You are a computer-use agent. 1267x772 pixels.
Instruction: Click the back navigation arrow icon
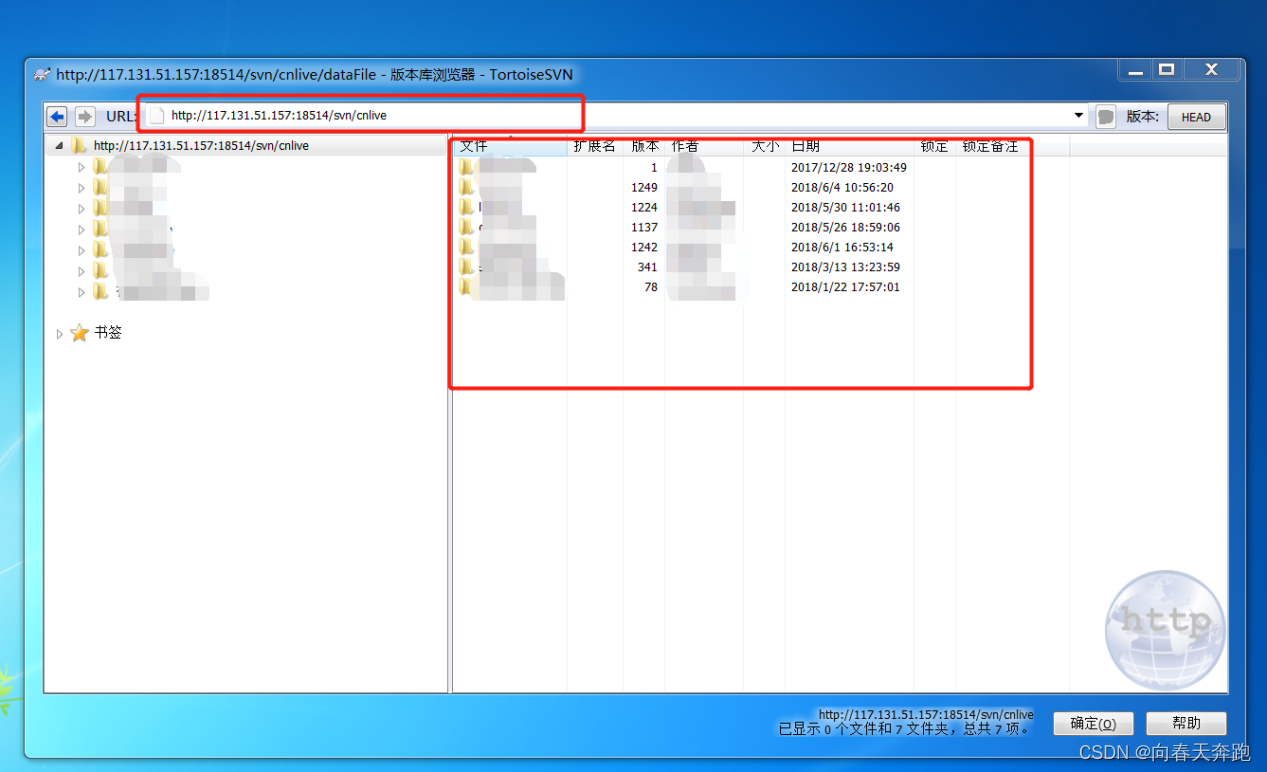[x=57, y=116]
